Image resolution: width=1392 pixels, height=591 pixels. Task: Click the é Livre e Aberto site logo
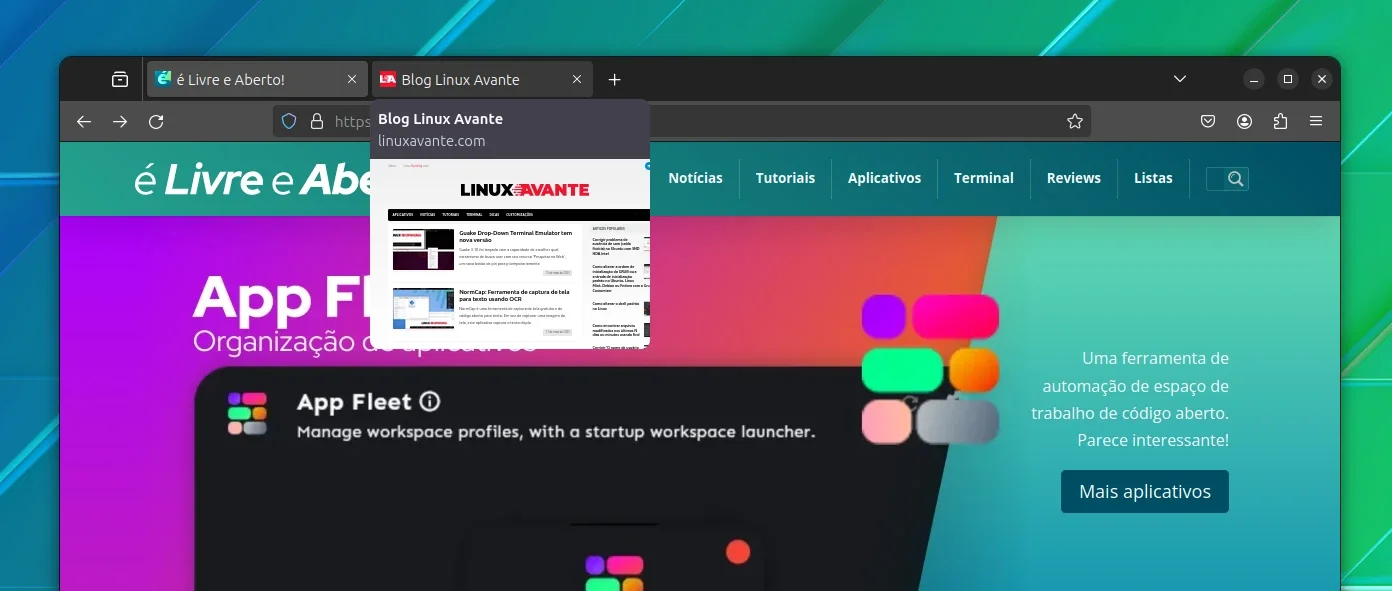point(253,179)
